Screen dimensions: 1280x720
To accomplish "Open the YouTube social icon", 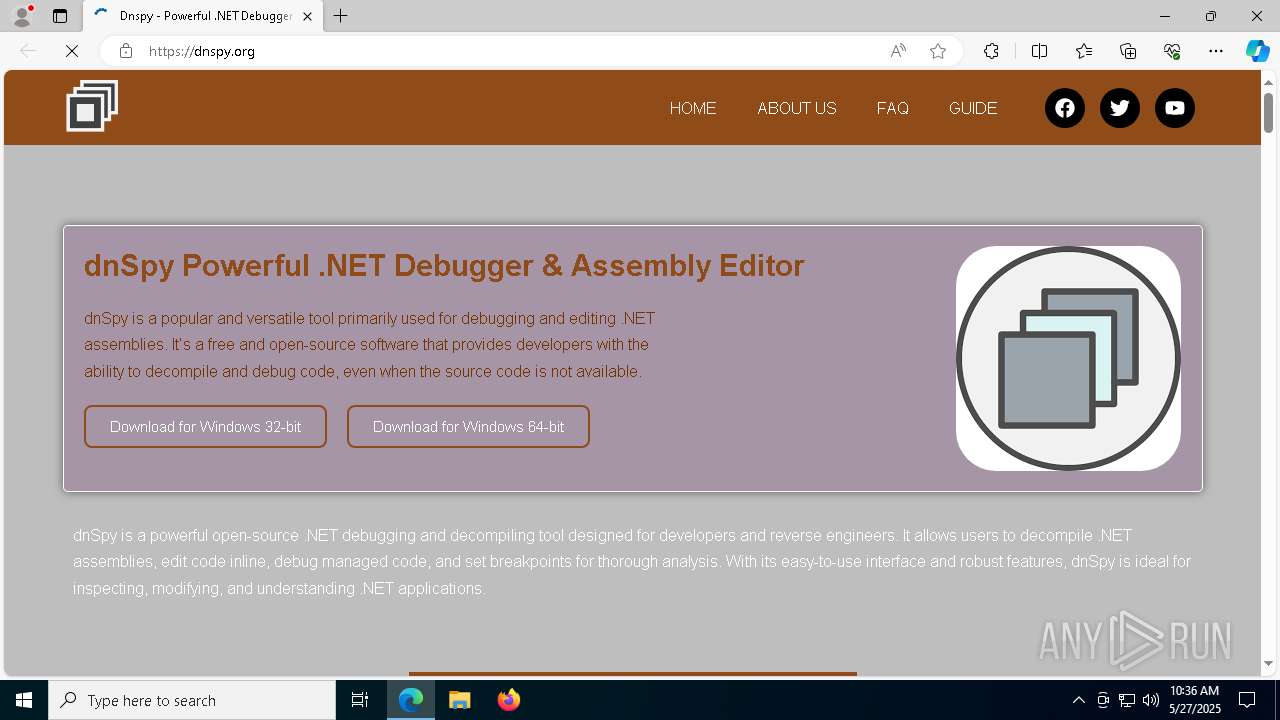I will (1175, 108).
